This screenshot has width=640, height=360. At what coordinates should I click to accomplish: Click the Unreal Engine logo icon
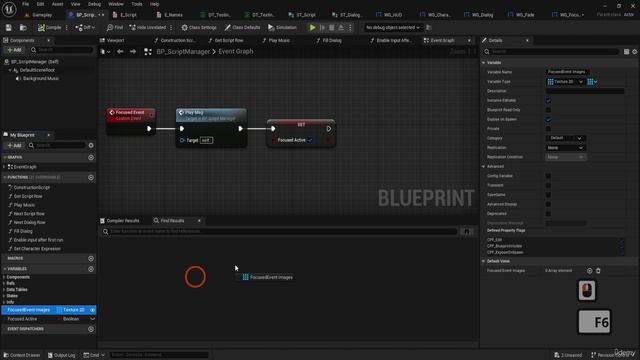[x=9, y=9]
